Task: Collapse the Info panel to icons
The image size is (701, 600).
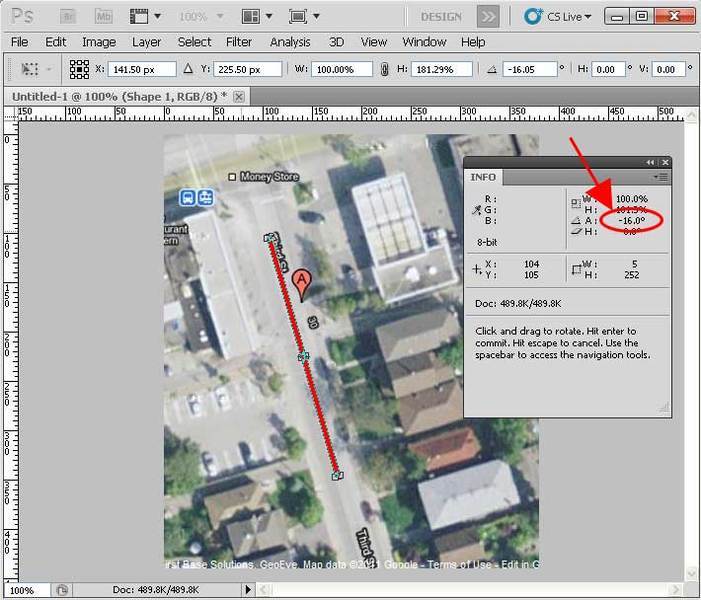Action: pos(651,162)
